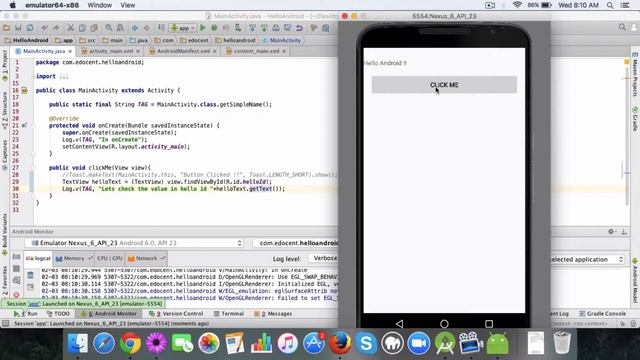Close the MainActivity.java tab
640x360 pixels.
click(70, 51)
